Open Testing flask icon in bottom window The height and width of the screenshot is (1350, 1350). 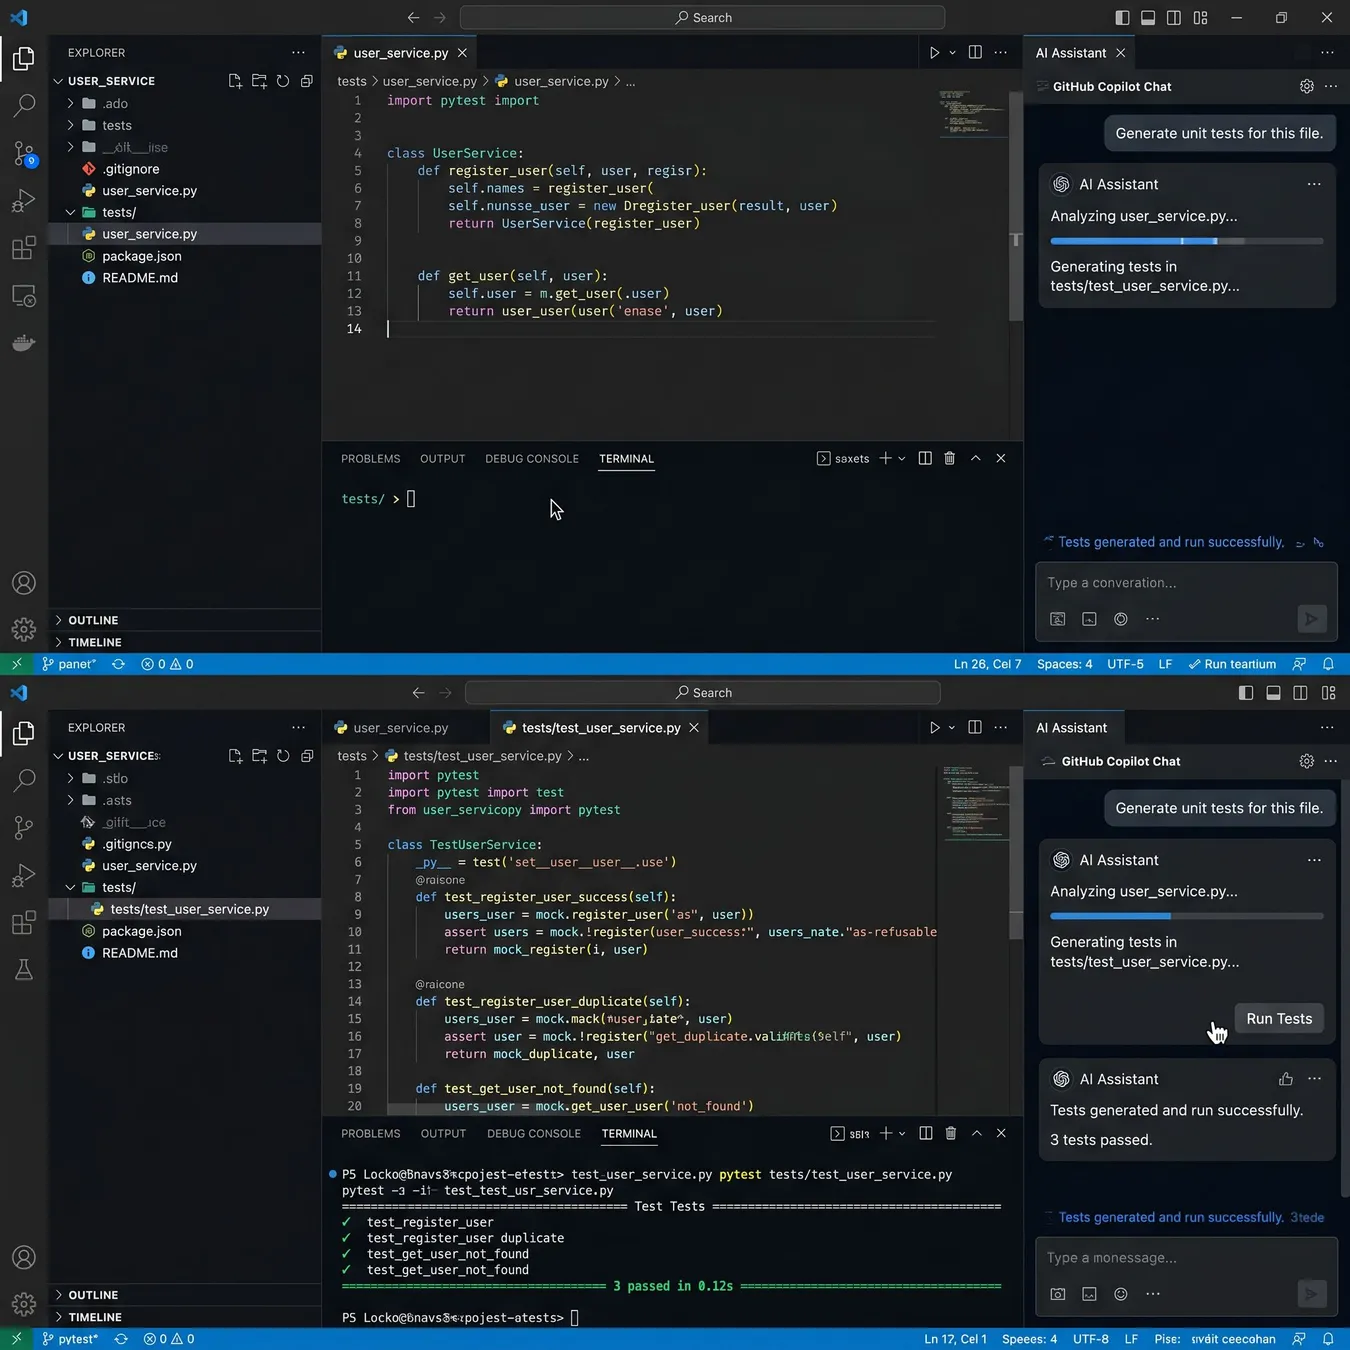(x=24, y=970)
